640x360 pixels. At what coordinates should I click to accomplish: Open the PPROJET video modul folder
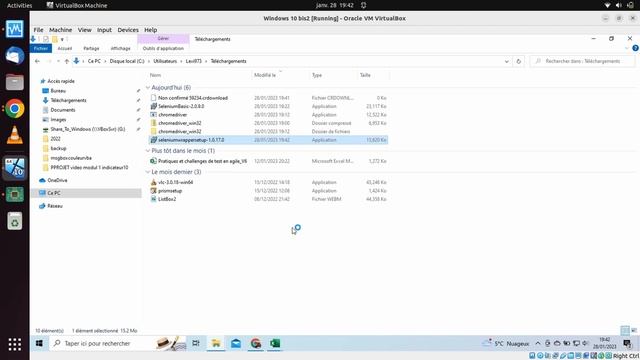[89, 167]
